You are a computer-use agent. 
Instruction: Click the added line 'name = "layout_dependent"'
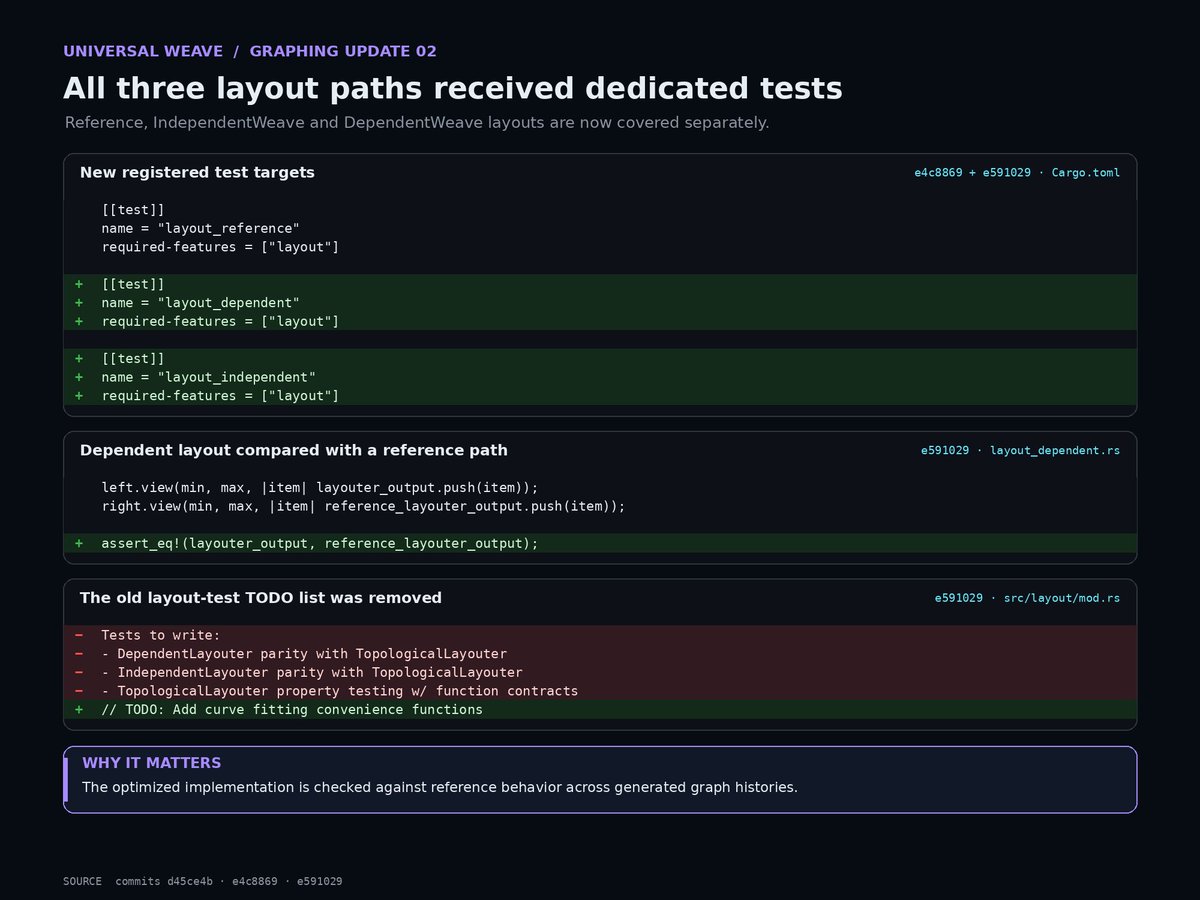coord(600,303)
